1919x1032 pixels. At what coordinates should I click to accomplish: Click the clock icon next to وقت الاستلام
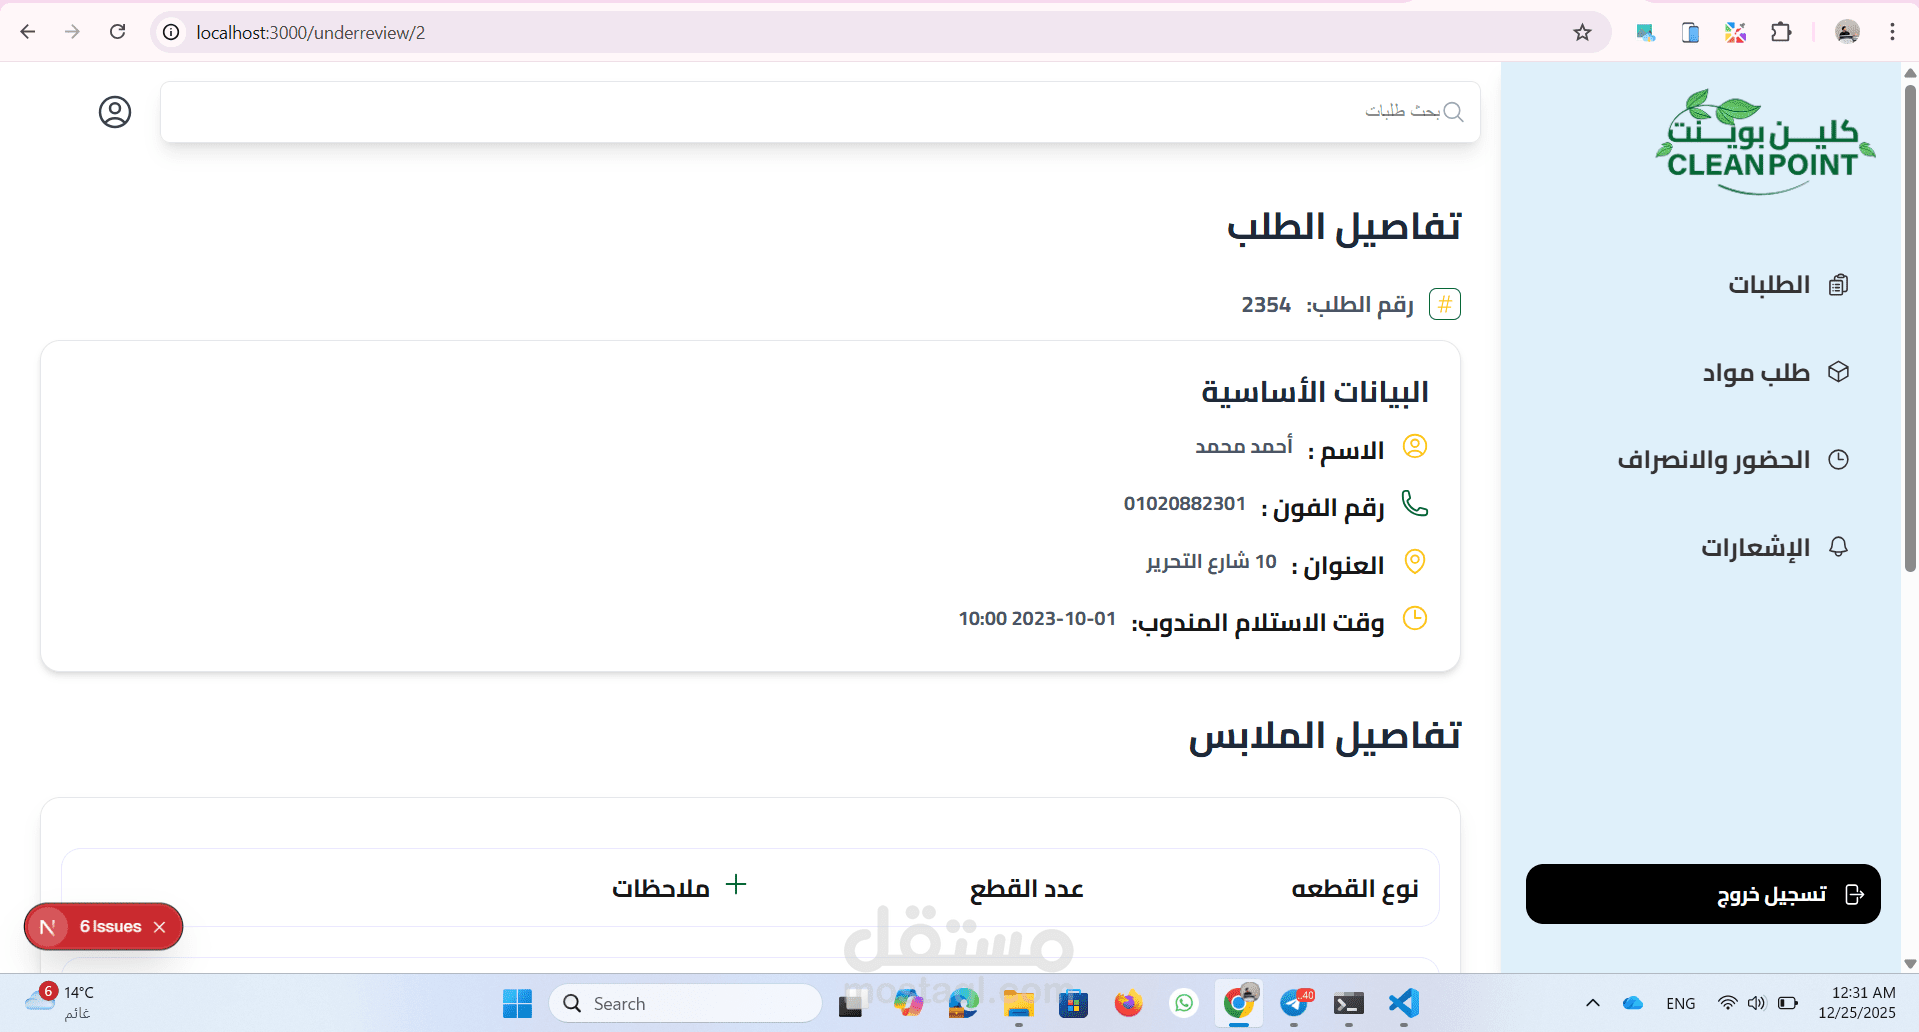[1415, 618]
